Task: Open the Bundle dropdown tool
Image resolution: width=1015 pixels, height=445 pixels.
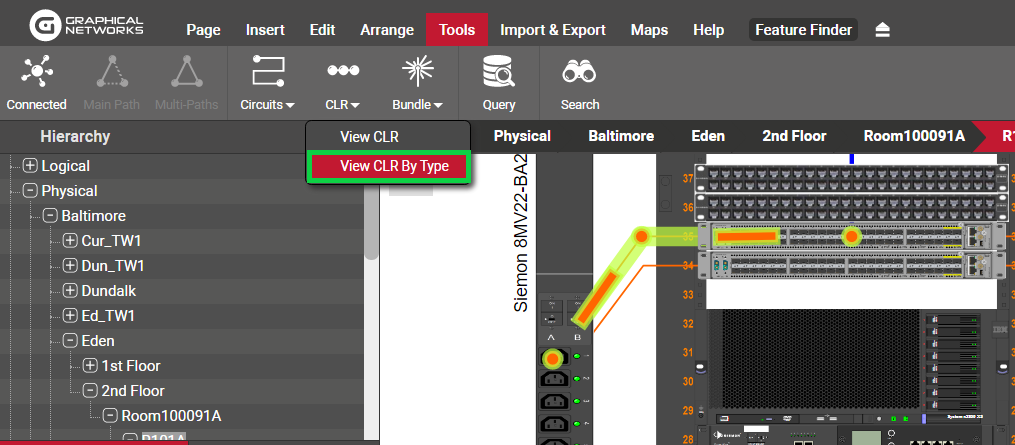Action: tap(417, 82)
